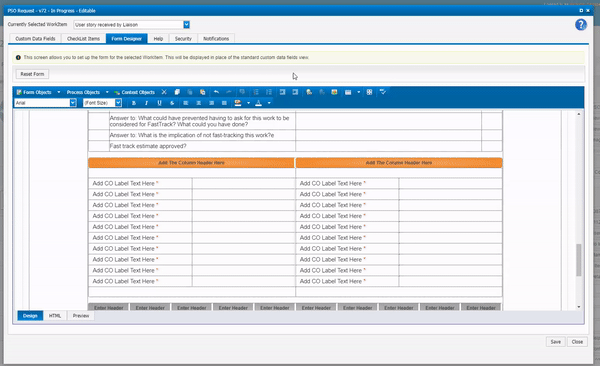Expand the Currently Selected WorkItem dropdown
The height and width of the screenshot is (366, 600).
[186, 25]
